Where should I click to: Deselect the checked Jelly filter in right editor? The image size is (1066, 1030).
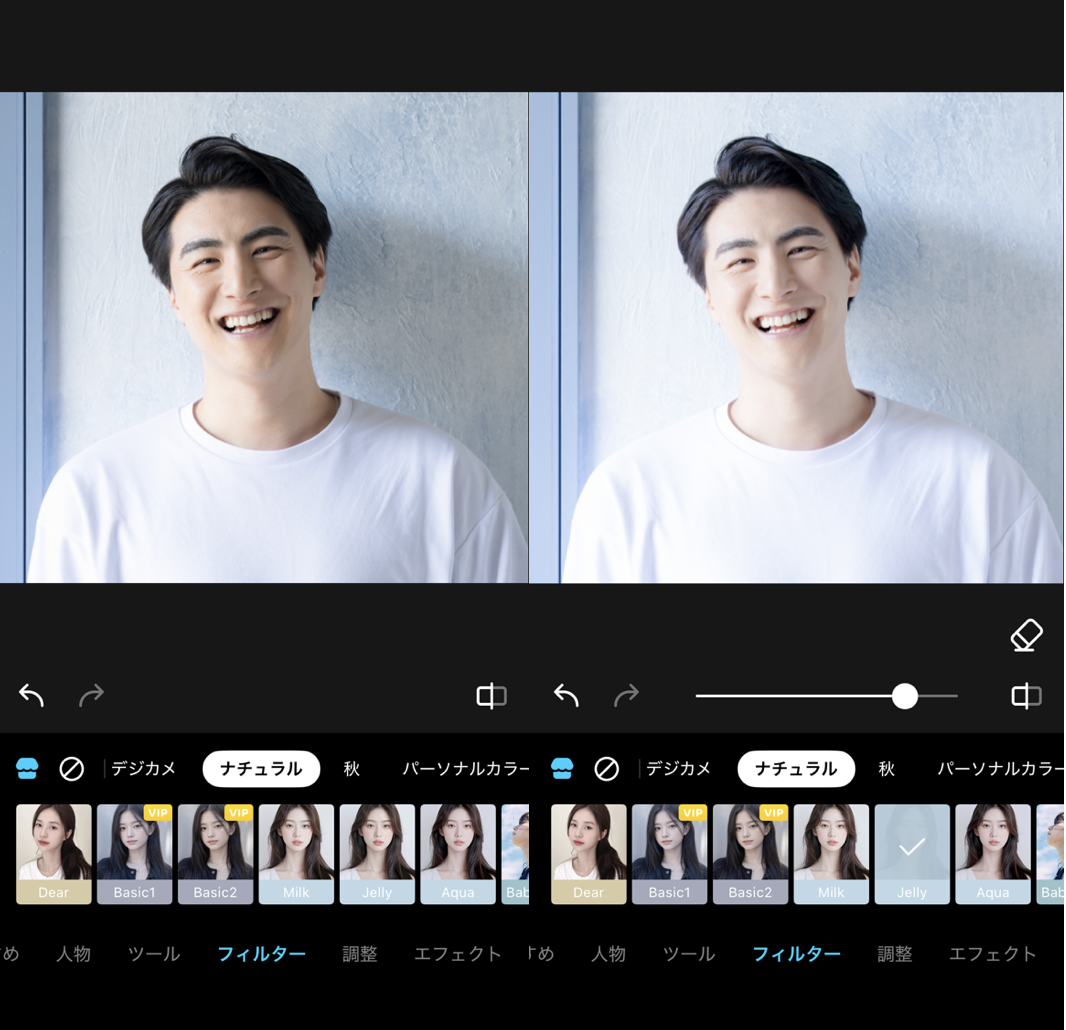coord(911,853)
